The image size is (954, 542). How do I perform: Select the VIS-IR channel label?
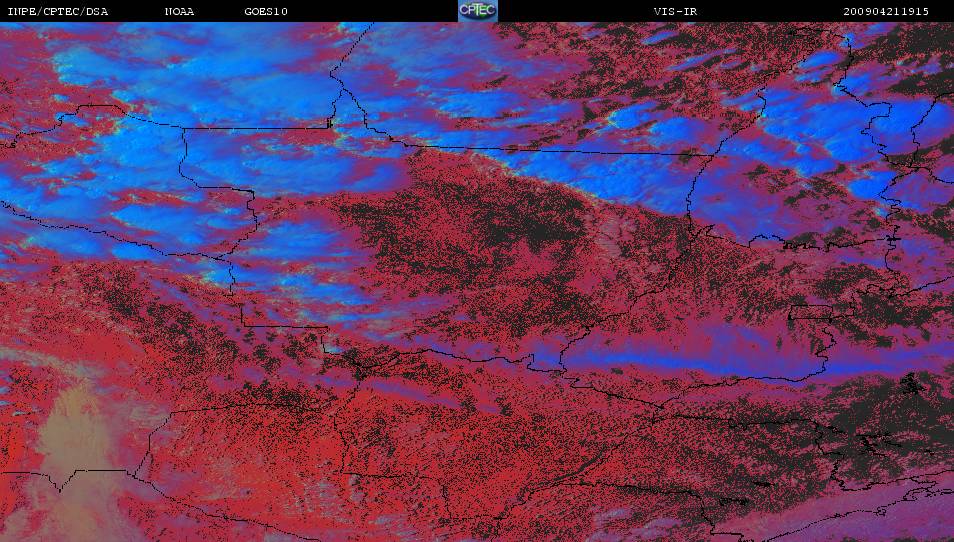[675, 12]
